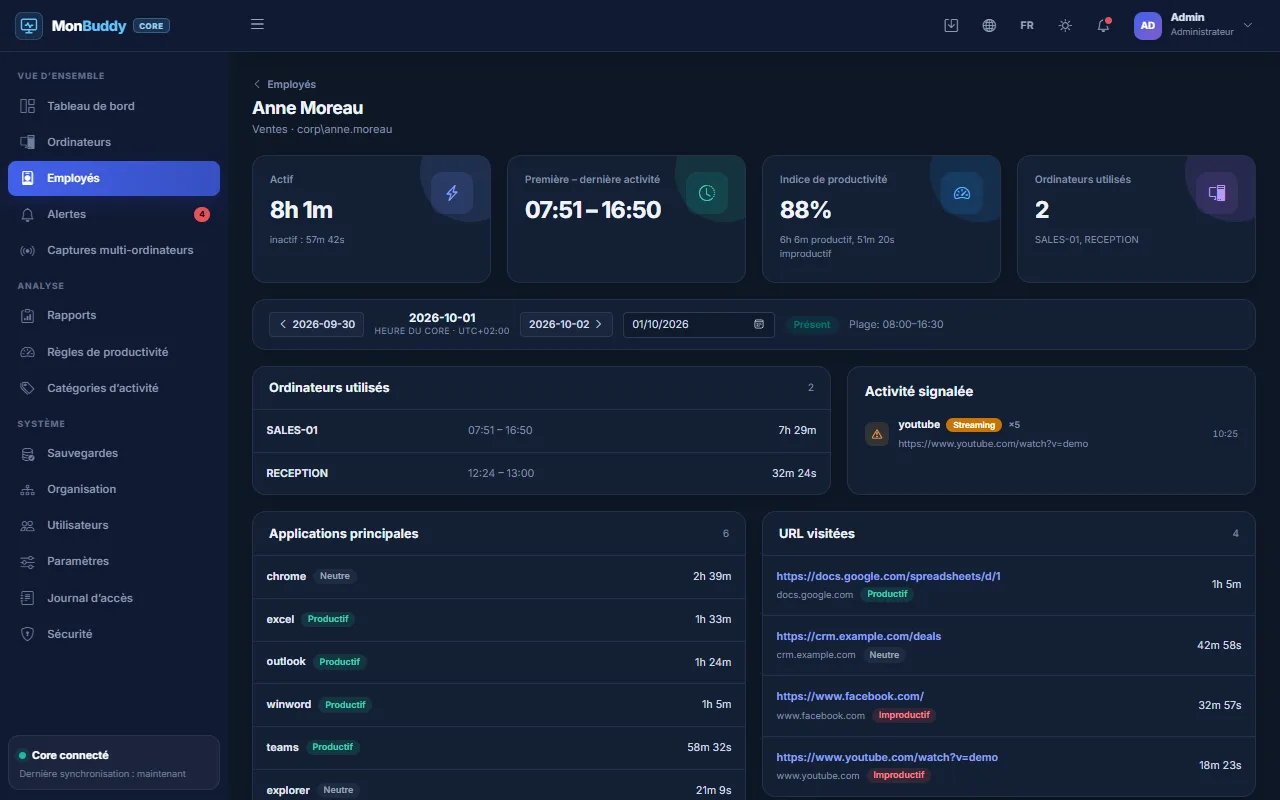Open Règles de productivité
Viewport: 1280px width, 800px height.
pyautogui.click(x=114, y=352)
